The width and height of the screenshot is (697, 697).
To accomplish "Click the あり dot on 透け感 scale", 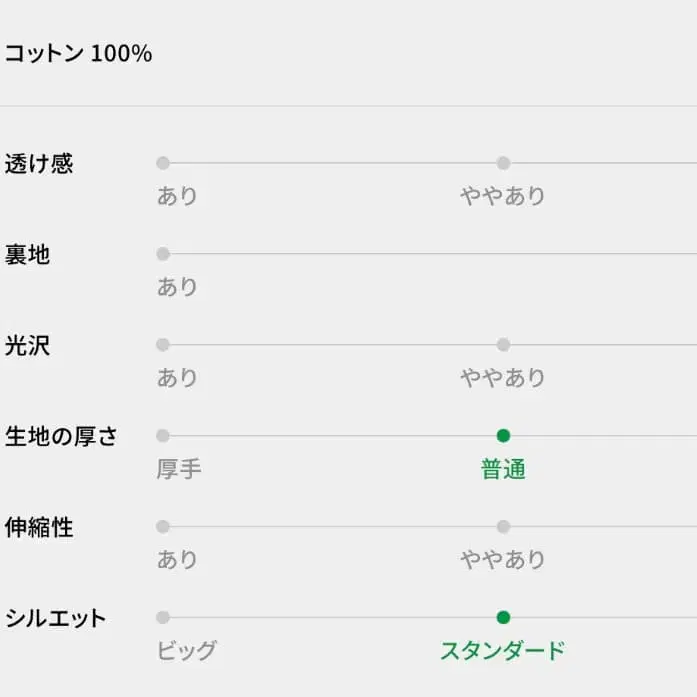I will click(163, 163).
